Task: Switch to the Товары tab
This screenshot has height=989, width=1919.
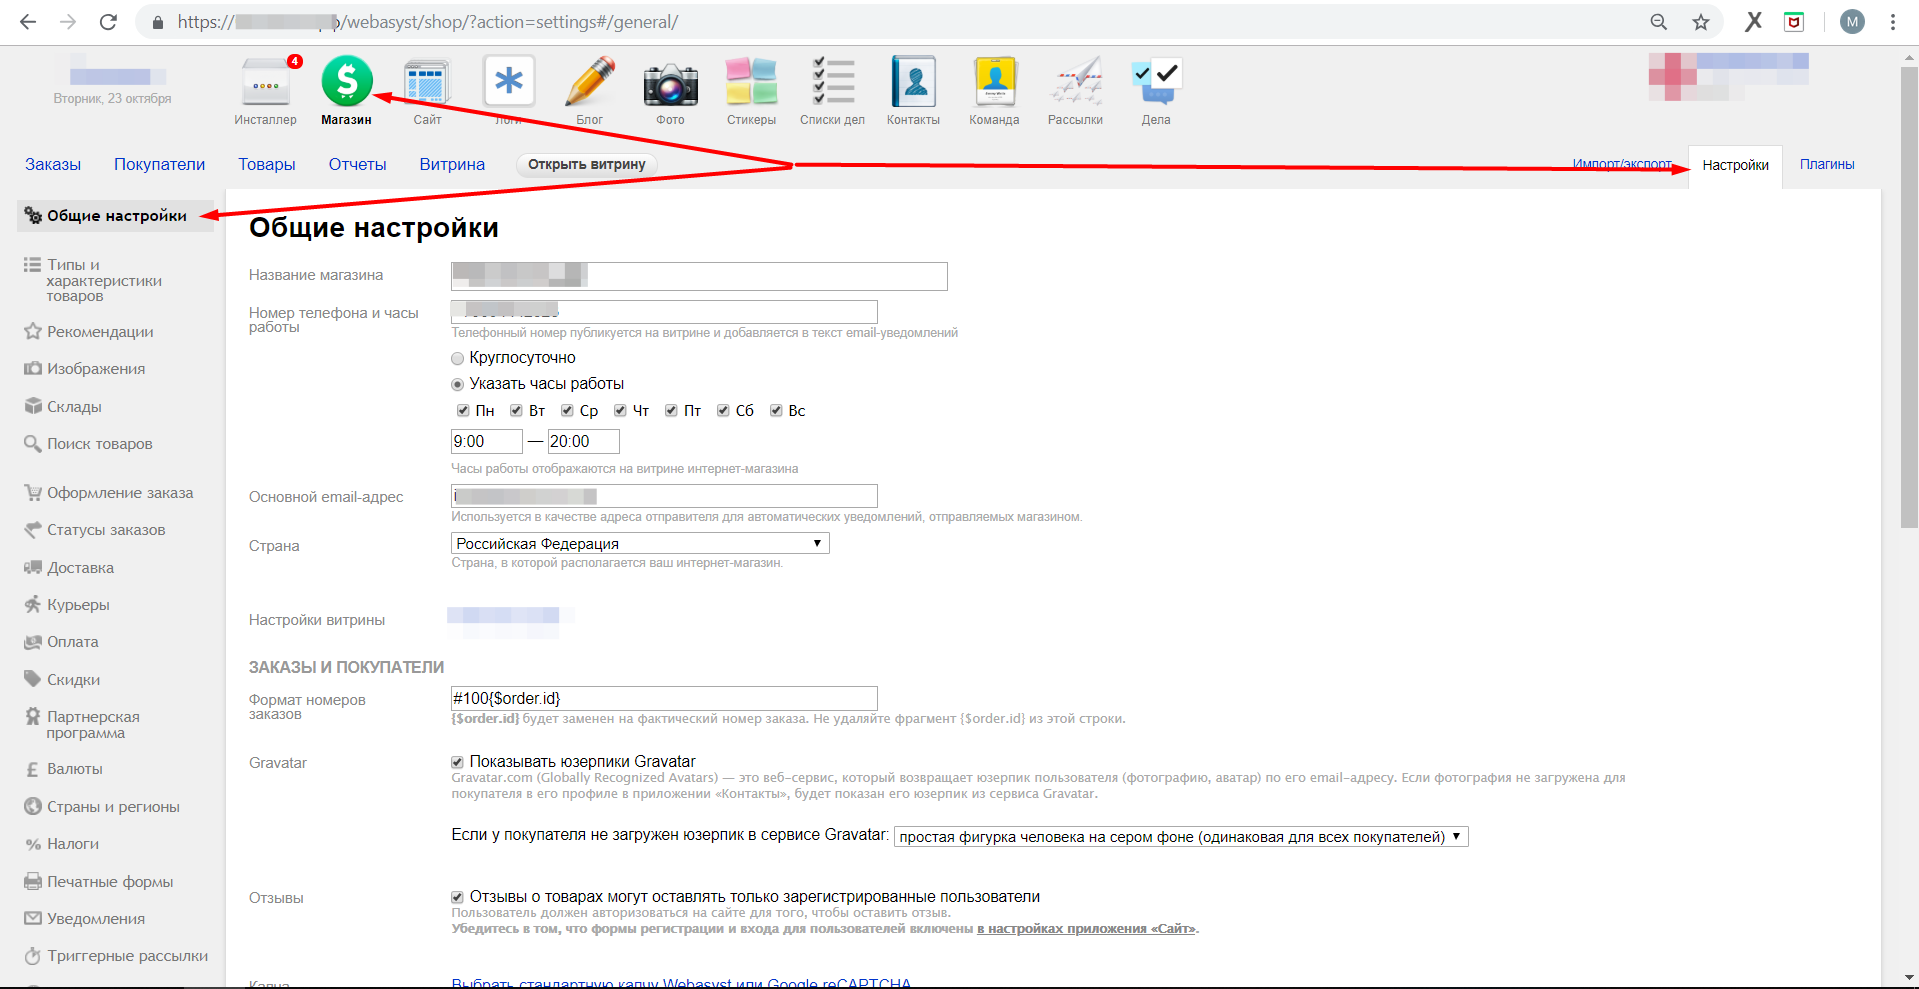Action: (267, 164)
